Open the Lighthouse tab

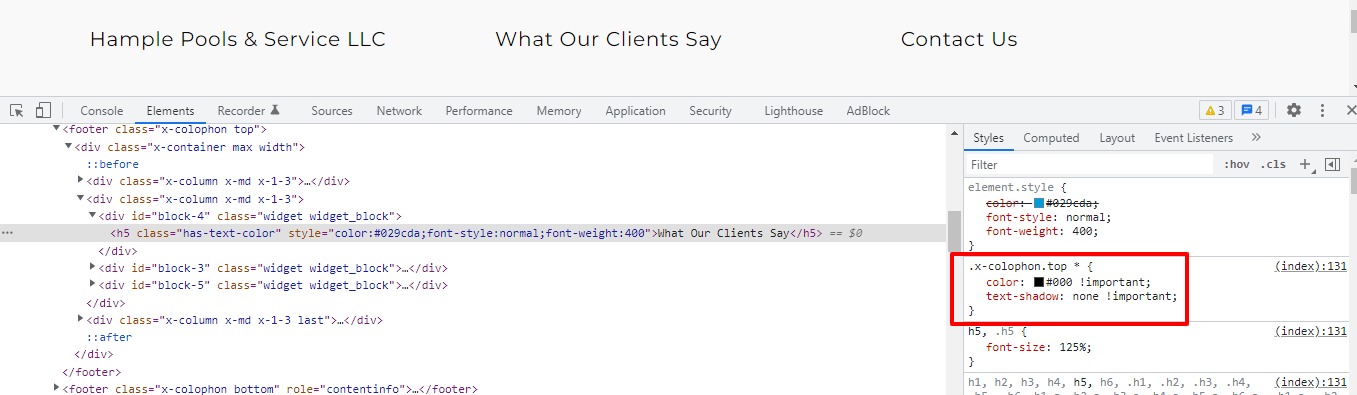tap(793, 111)
